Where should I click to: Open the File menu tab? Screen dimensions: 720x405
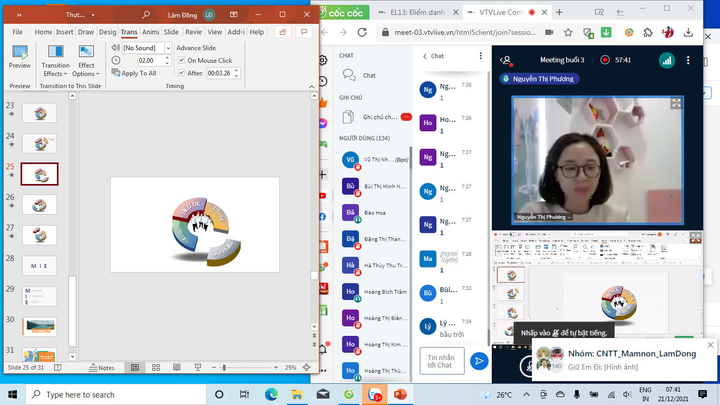(17, 32)
